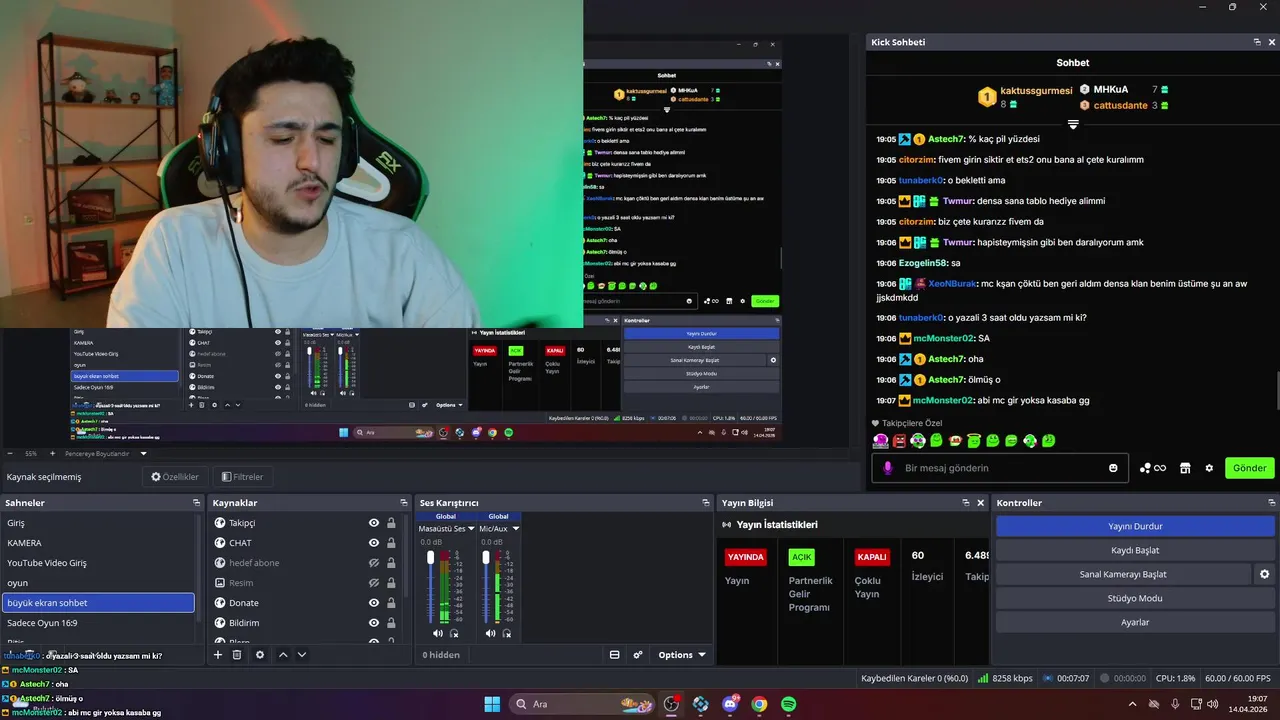Collapse the chat leaderboard chevron
This screenshot has width=1280, height=720.
pos(1073,125)
